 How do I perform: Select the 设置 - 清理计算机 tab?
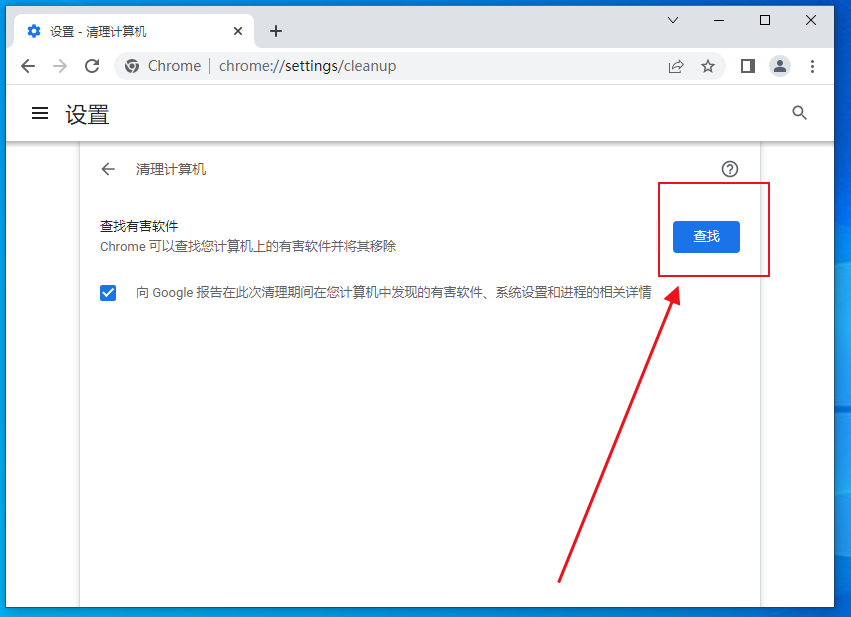coord(133,31)
